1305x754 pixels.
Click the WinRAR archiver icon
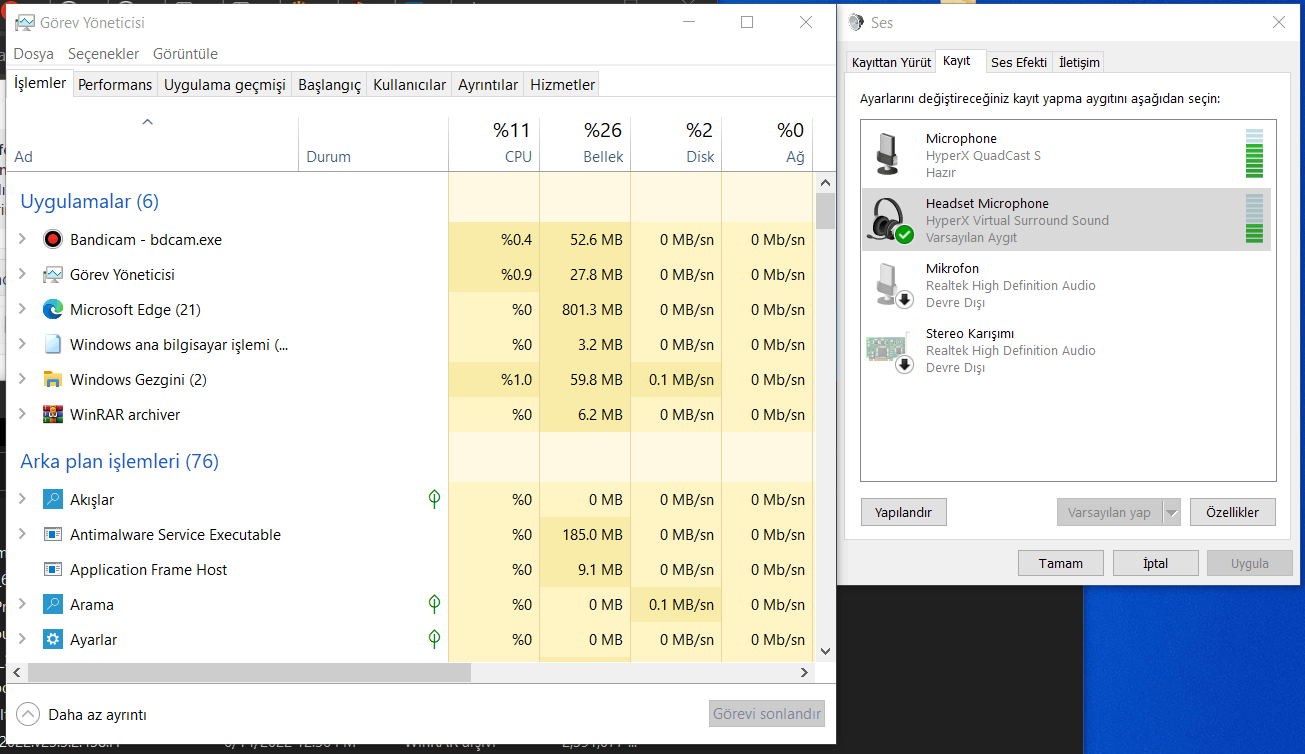53,414
